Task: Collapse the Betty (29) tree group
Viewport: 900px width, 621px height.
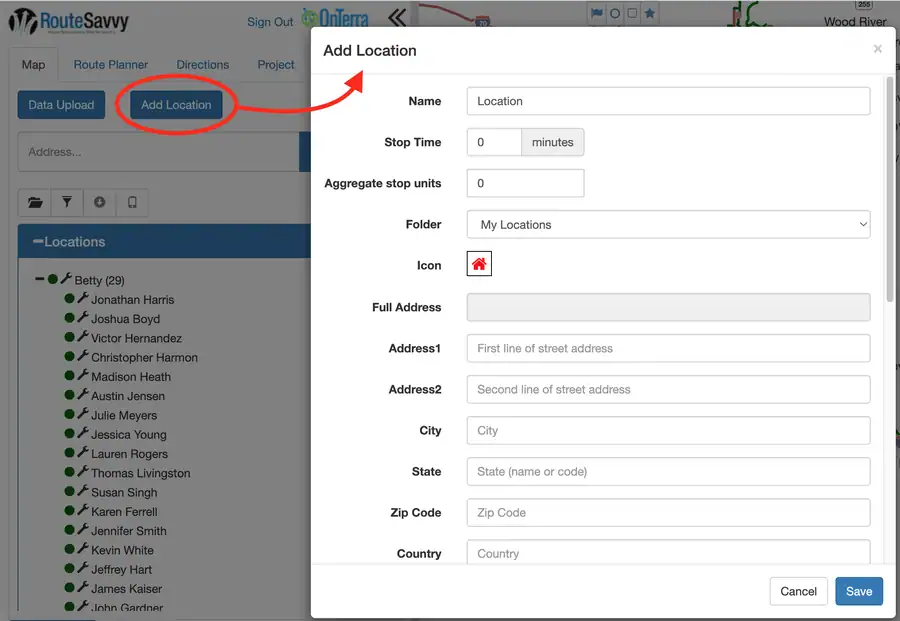Action: (39, 280)
